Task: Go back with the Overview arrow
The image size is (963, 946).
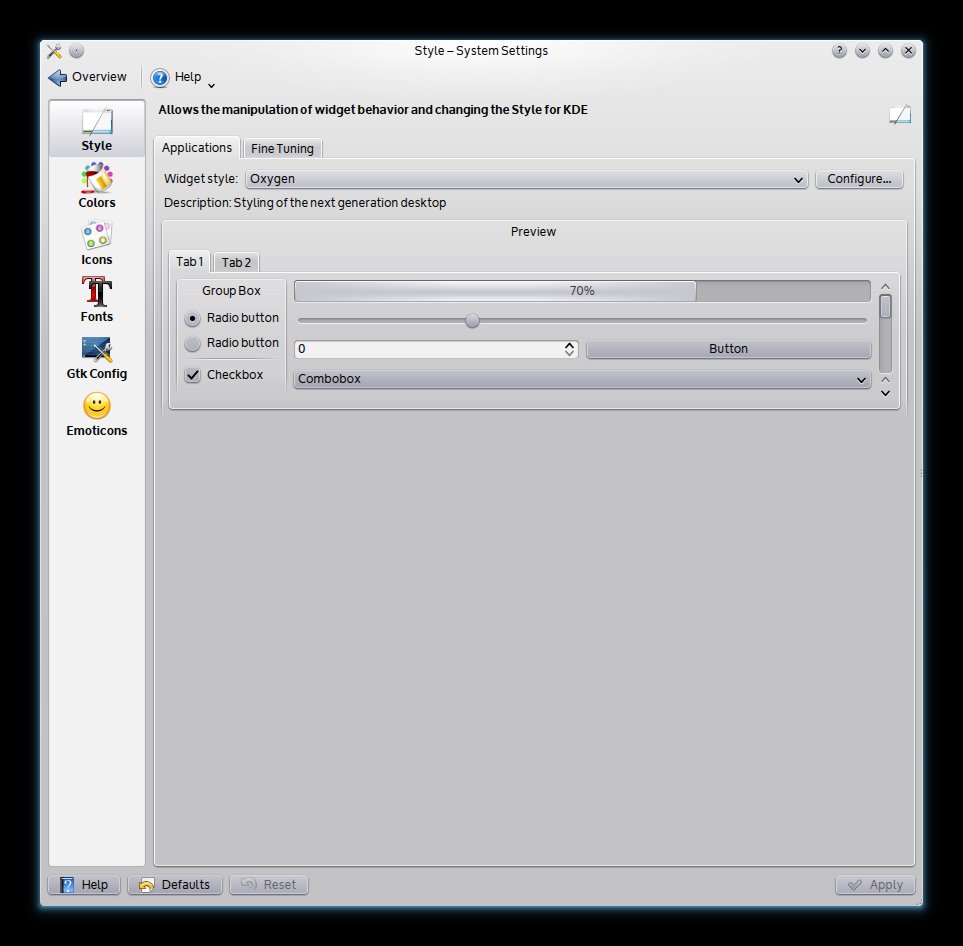Action: pyautogui.click(x=88, y=77)
